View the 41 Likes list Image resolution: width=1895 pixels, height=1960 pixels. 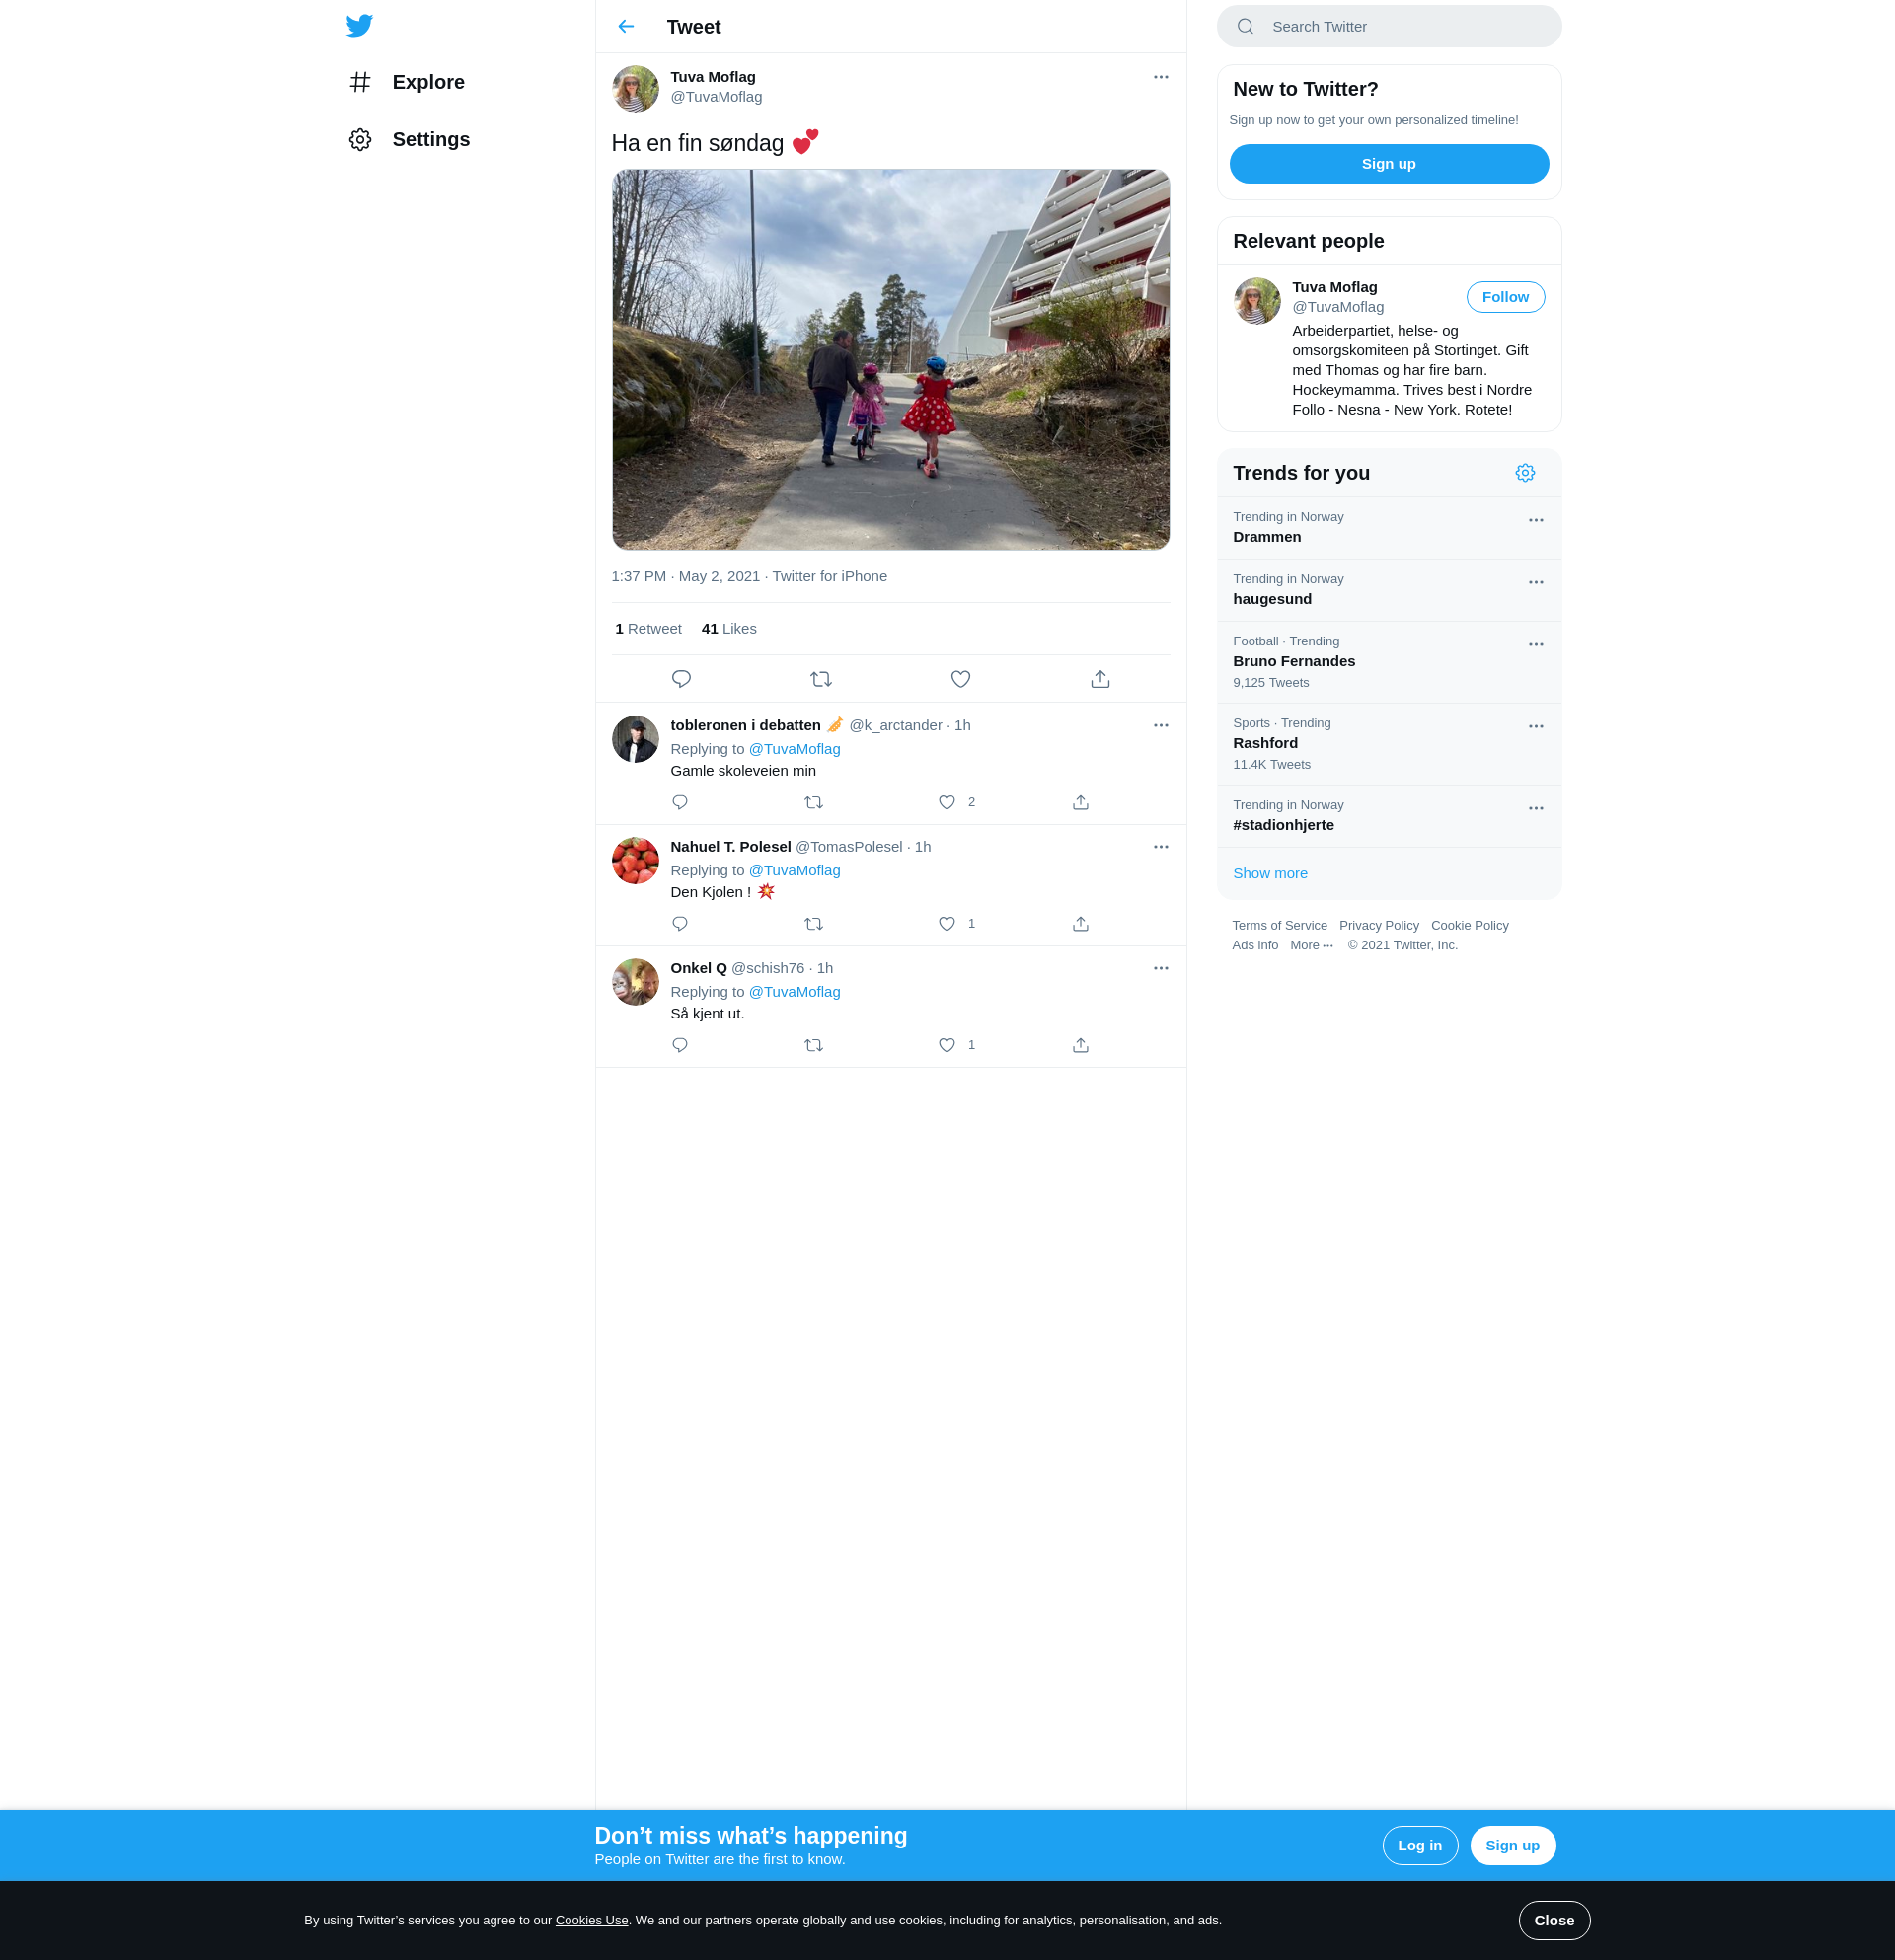[x=729, y=629]
